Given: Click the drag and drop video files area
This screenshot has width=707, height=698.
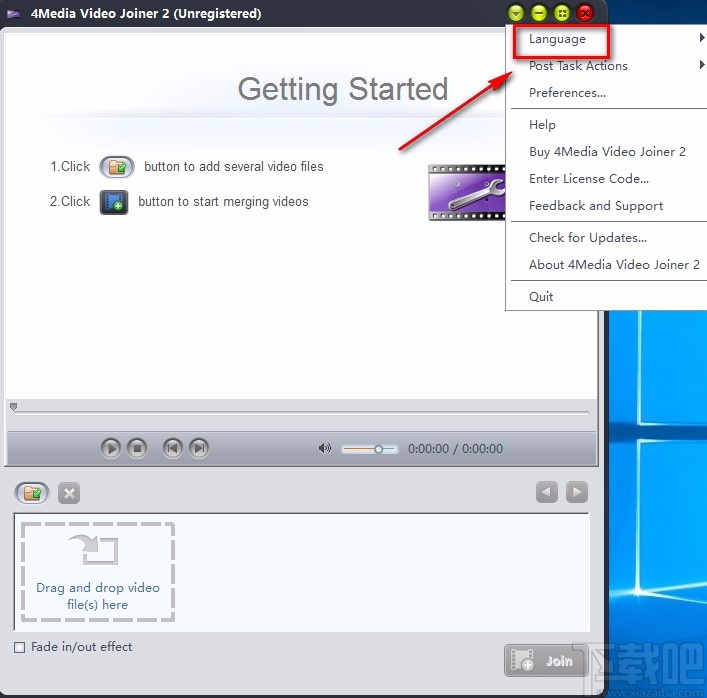Looking at the screenshot, I should pyautogui.click(x=98, y=572).
